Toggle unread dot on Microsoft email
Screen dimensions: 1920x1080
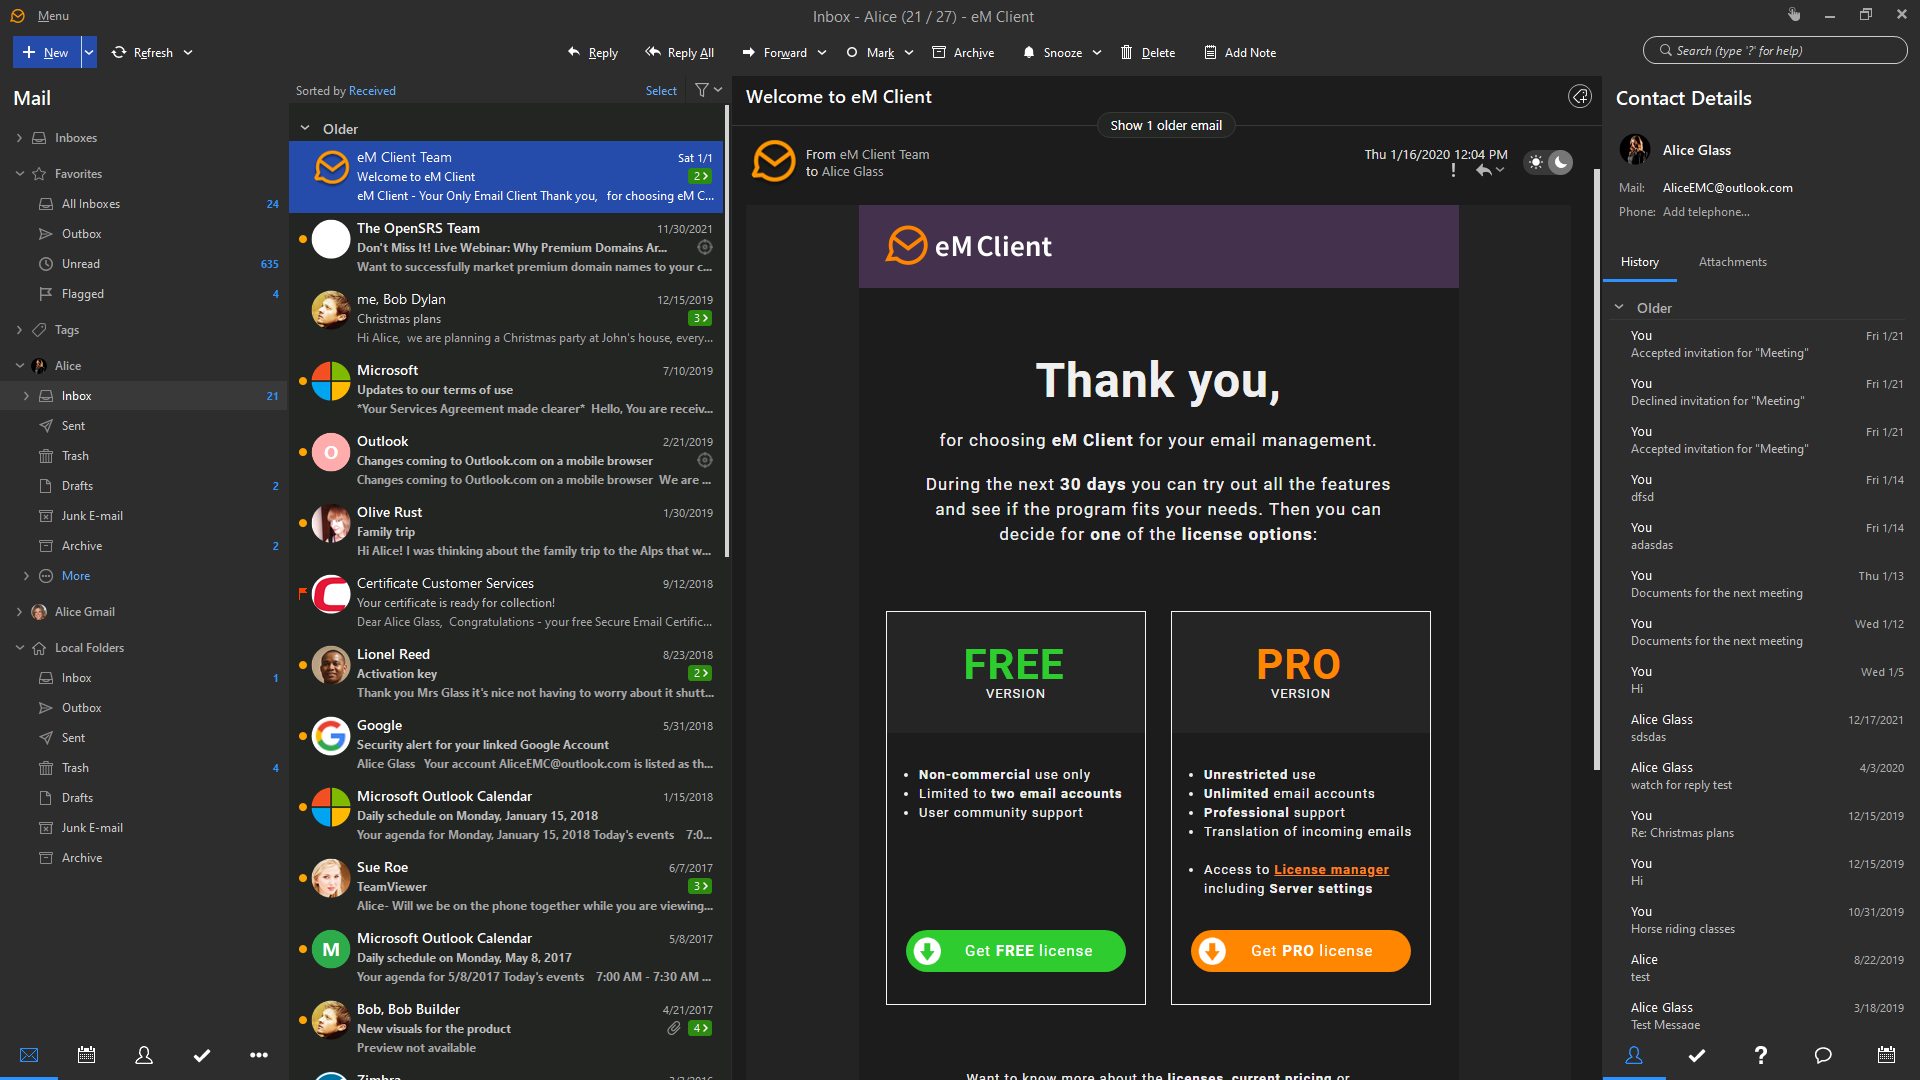303,381
